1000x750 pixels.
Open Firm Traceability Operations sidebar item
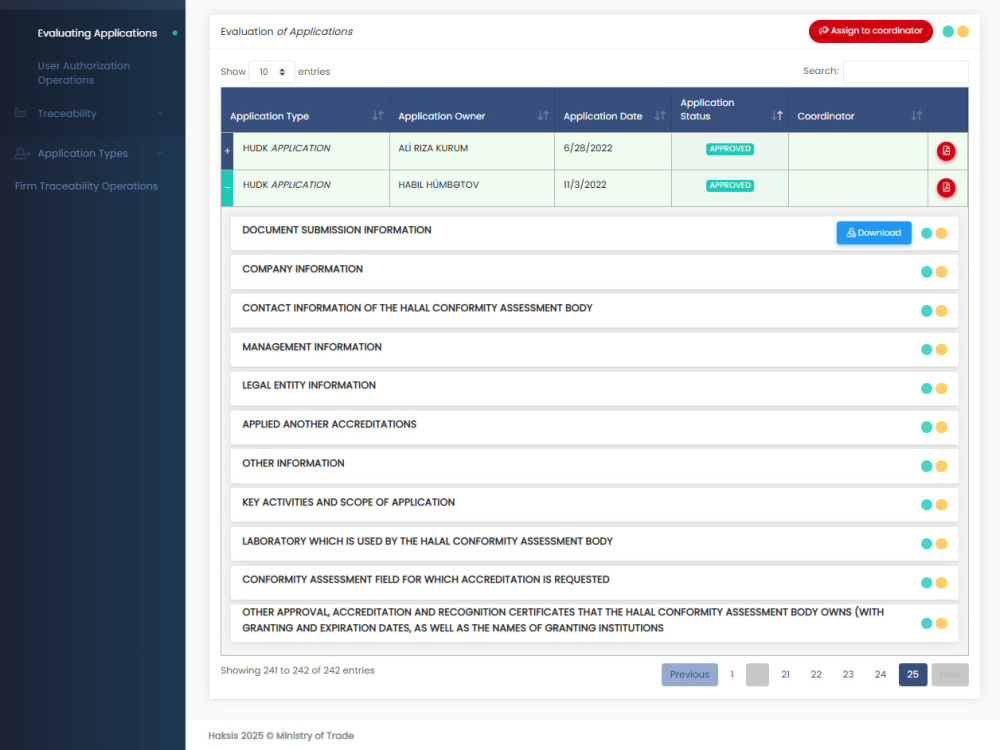[x=86, y=186]
